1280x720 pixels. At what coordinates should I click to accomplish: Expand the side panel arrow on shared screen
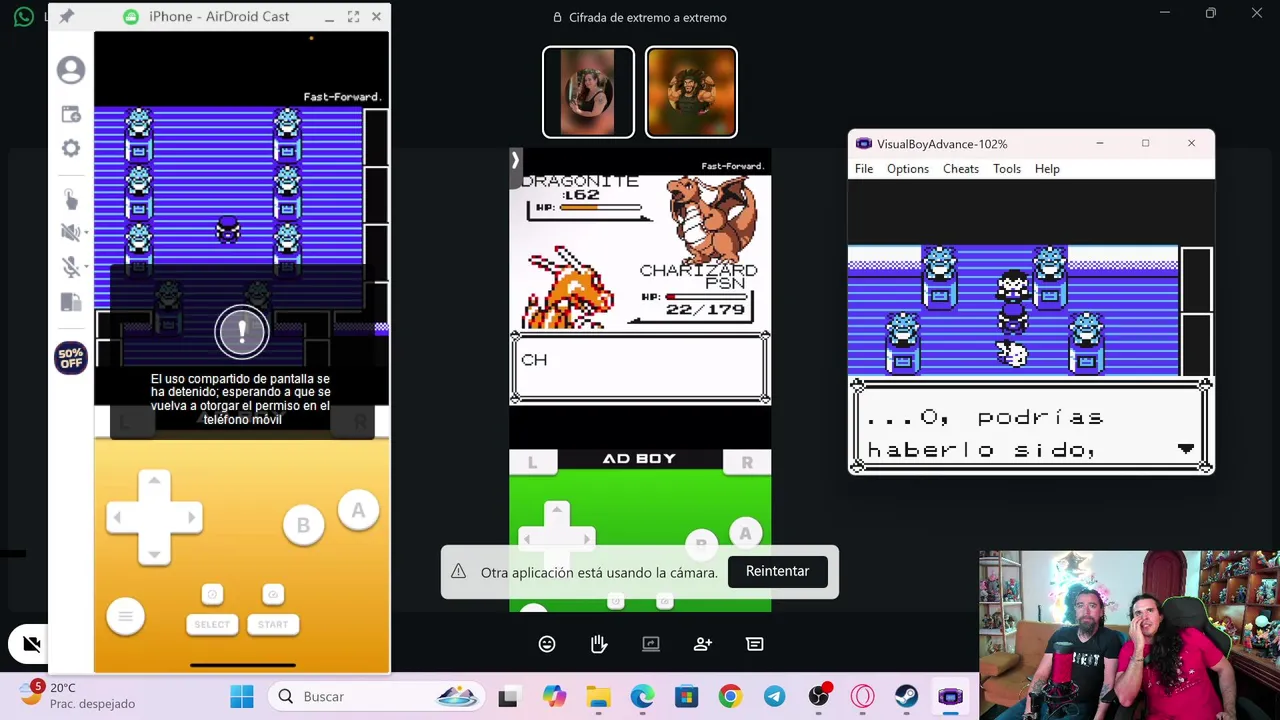(515, 159)
